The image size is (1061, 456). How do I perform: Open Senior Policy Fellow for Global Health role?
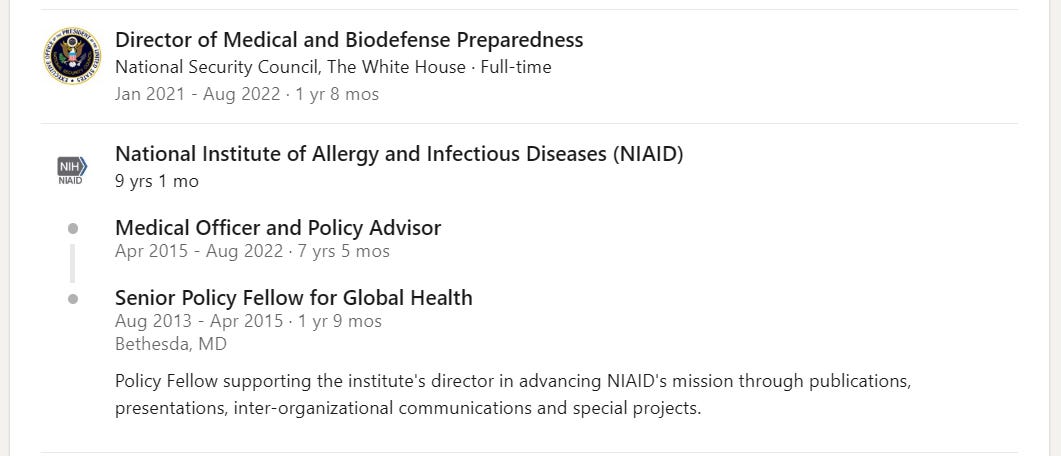(294, 298)
